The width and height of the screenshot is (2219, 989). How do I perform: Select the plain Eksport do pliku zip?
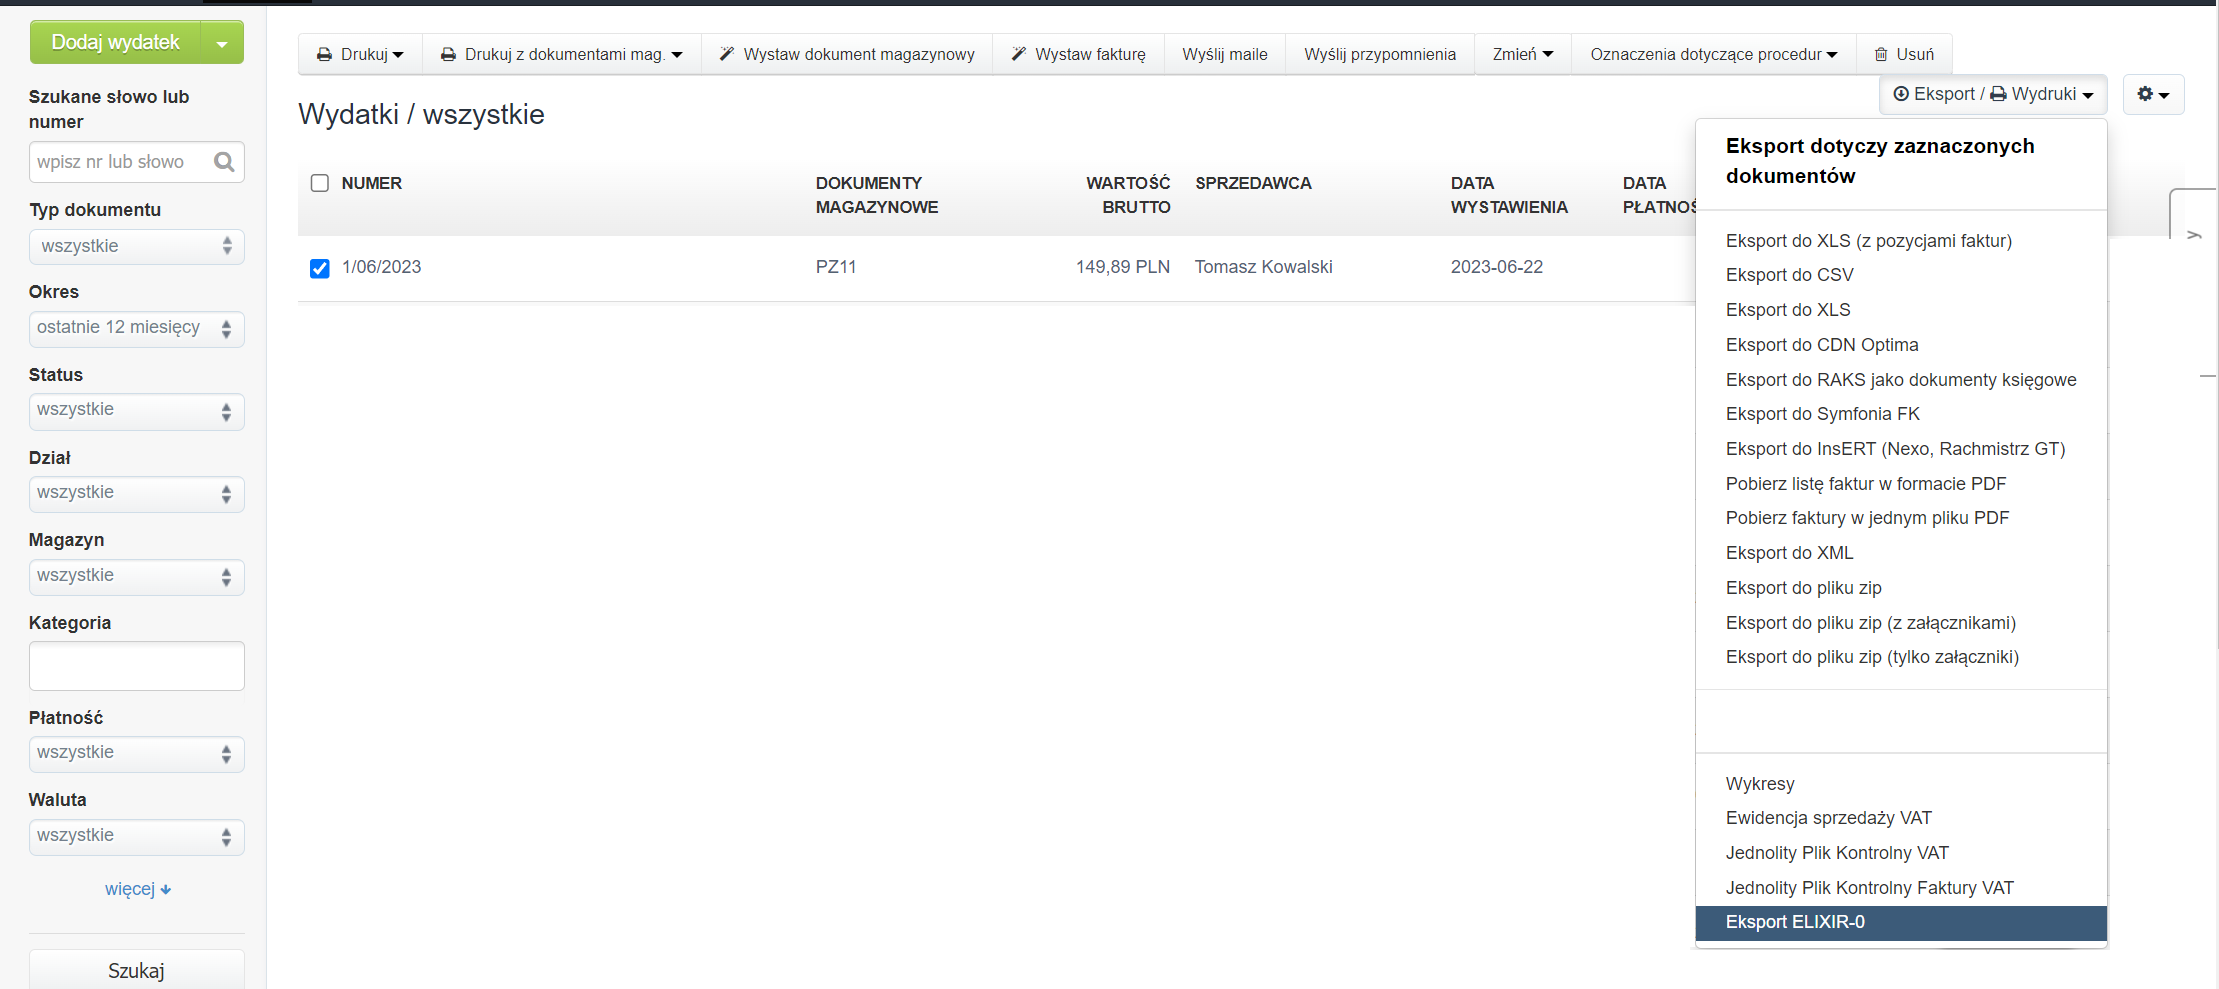1804,588
